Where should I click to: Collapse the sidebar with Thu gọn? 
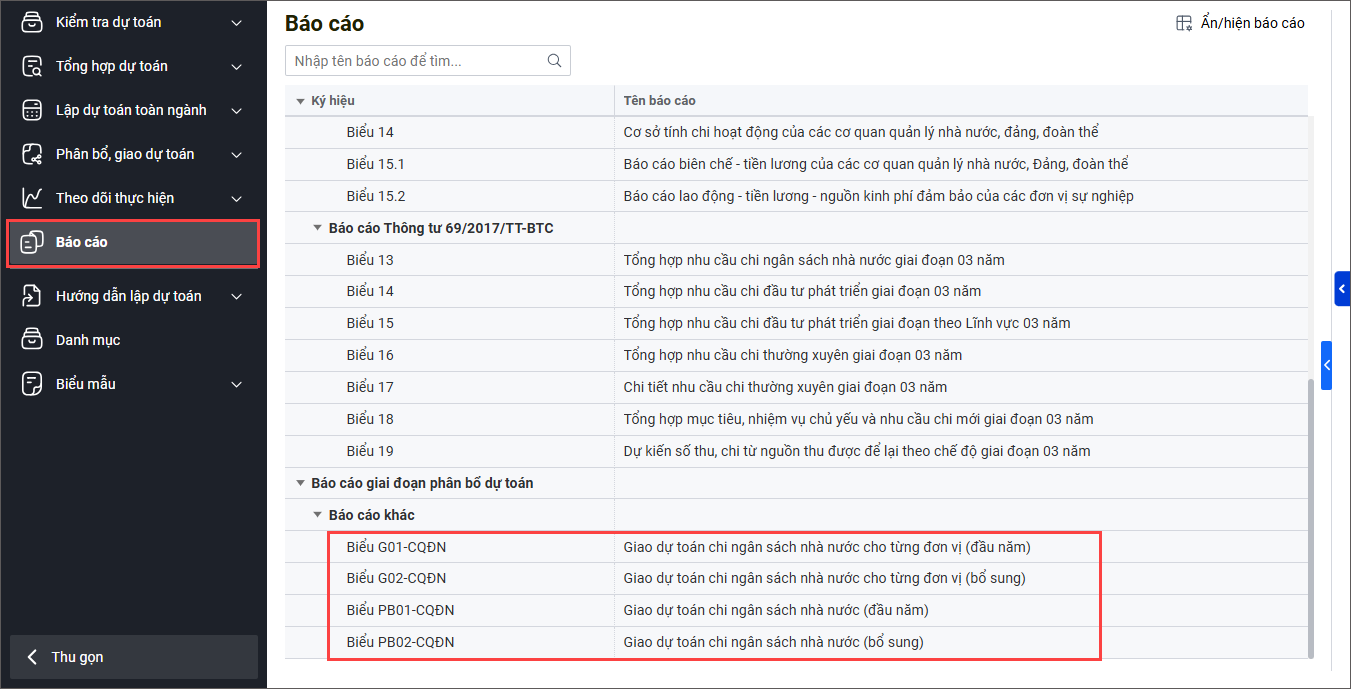133,657
